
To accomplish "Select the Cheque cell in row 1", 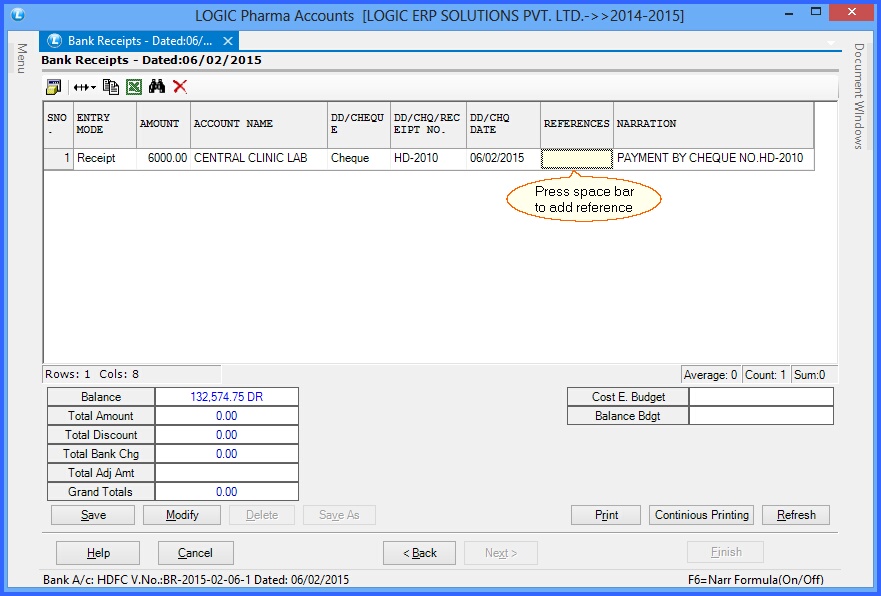I will tap(359, 158).
